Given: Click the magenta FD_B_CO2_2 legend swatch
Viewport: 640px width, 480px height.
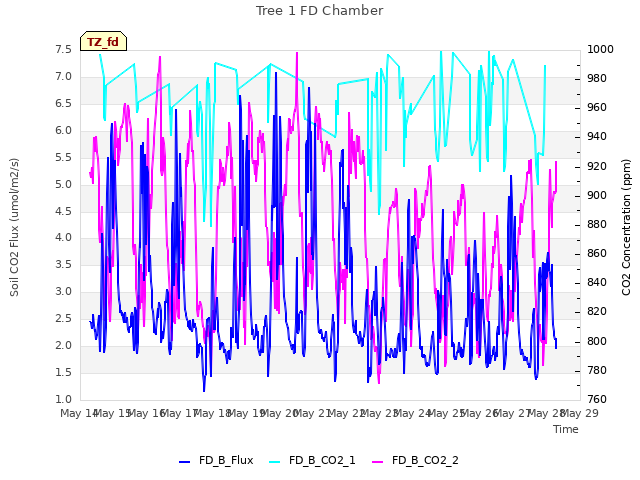Looking at the screenshot, I should [x=378, y=462].
